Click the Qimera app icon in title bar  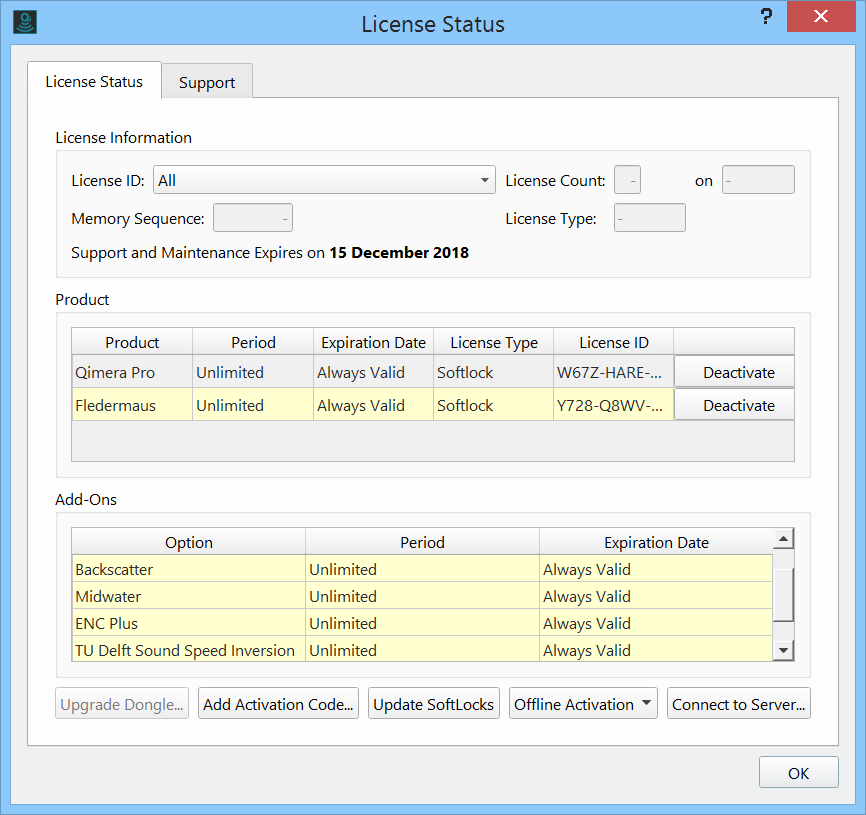[x=25, y=23]
